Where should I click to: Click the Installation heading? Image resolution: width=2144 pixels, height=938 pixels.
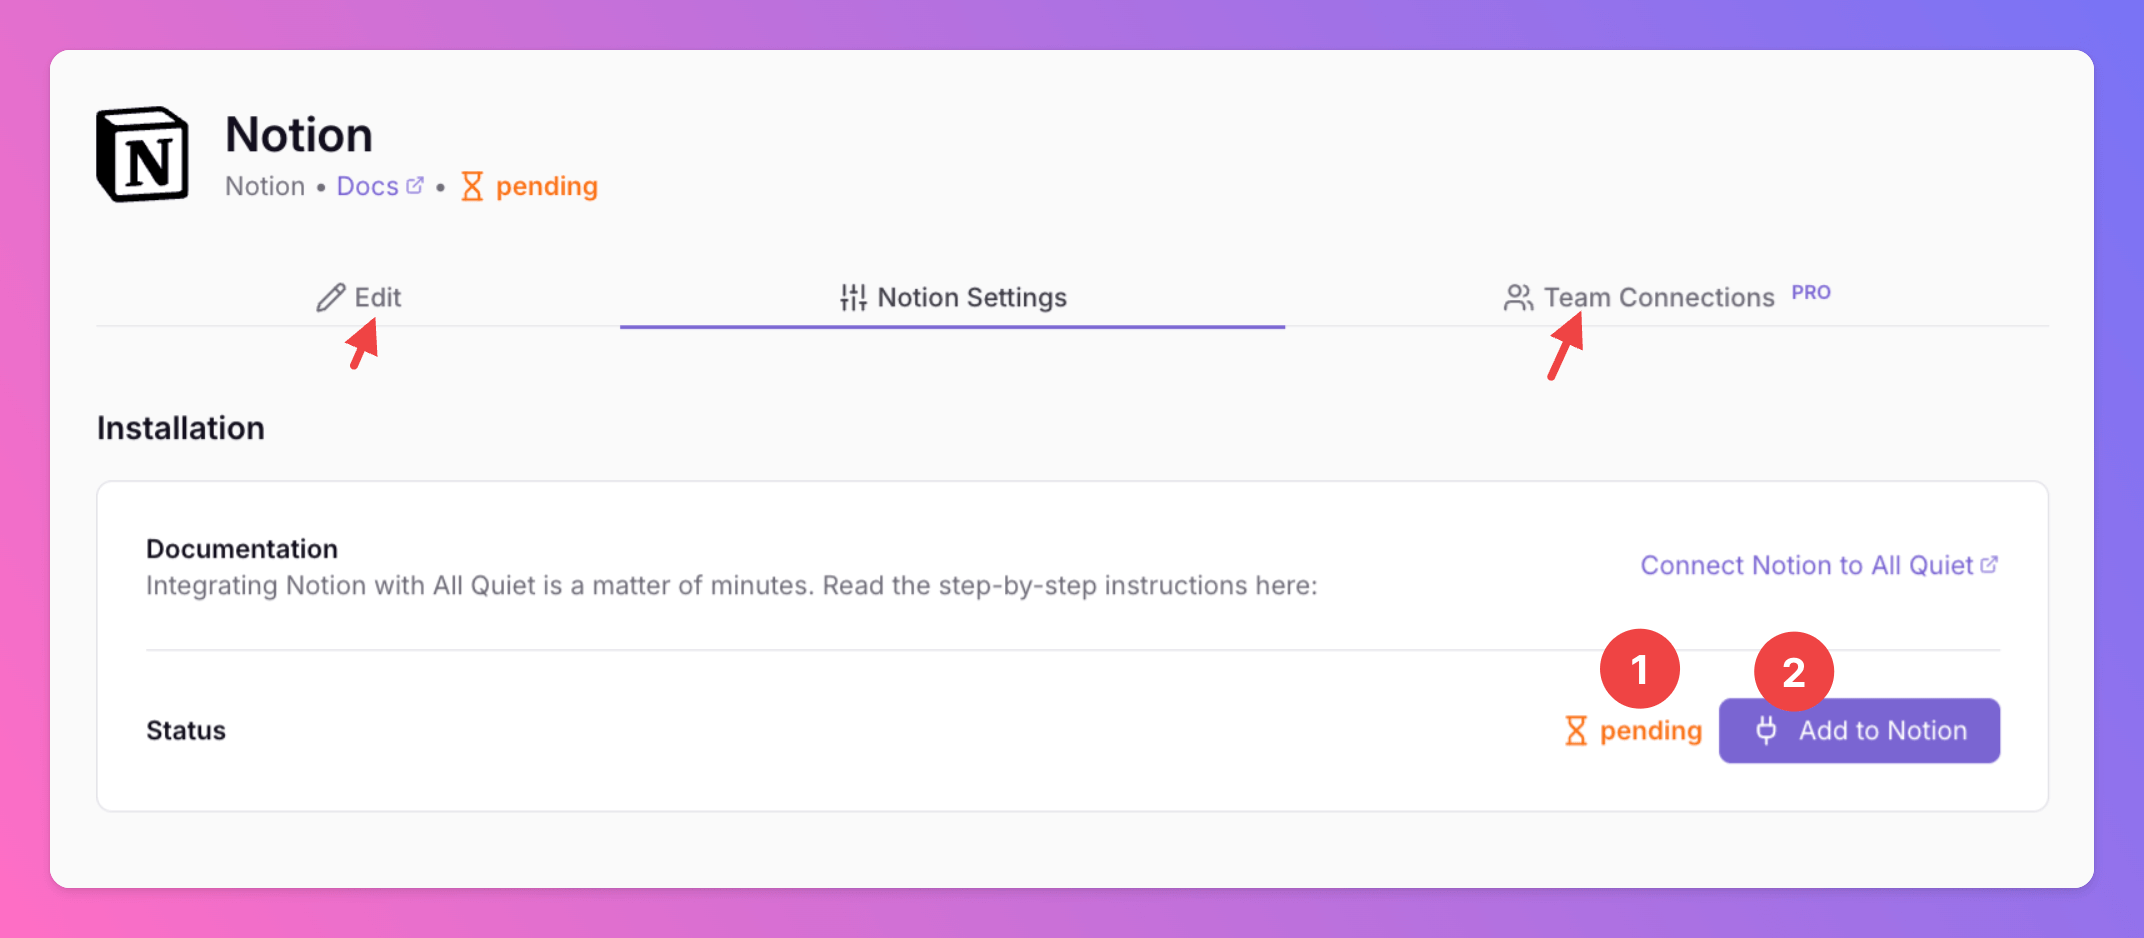click(181, 428)
